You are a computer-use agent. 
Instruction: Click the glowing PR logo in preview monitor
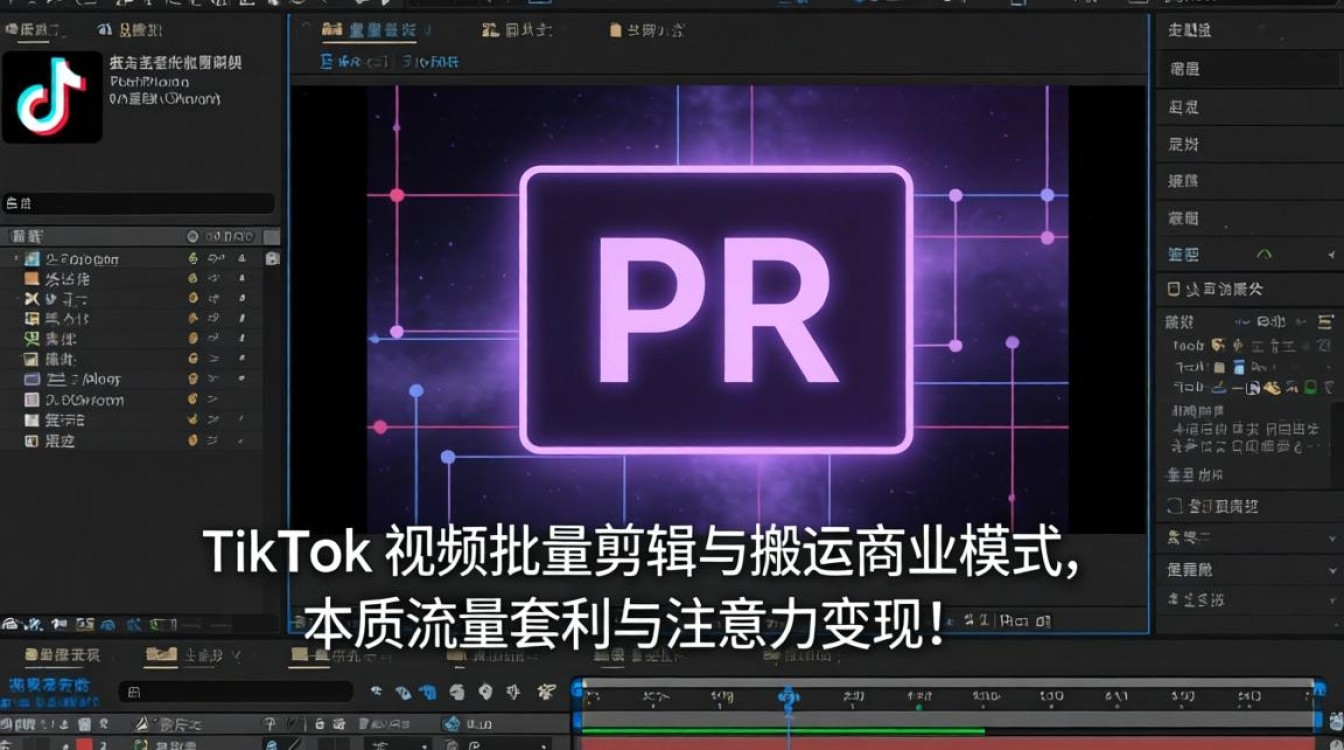pos(716,310)
